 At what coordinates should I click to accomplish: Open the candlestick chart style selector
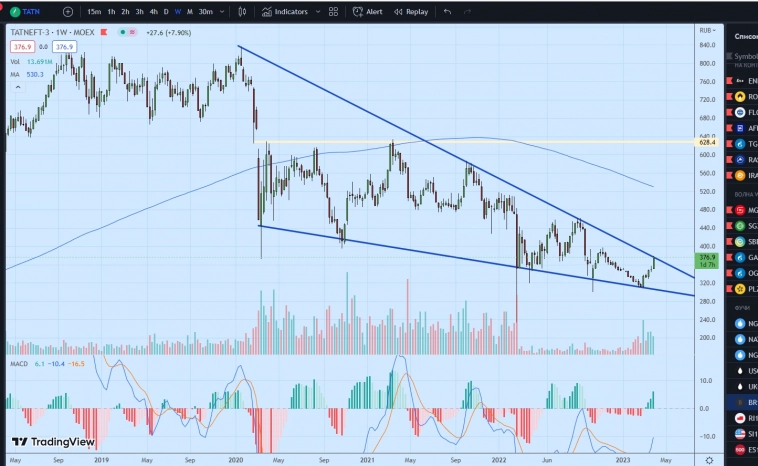tap(242, 12)
